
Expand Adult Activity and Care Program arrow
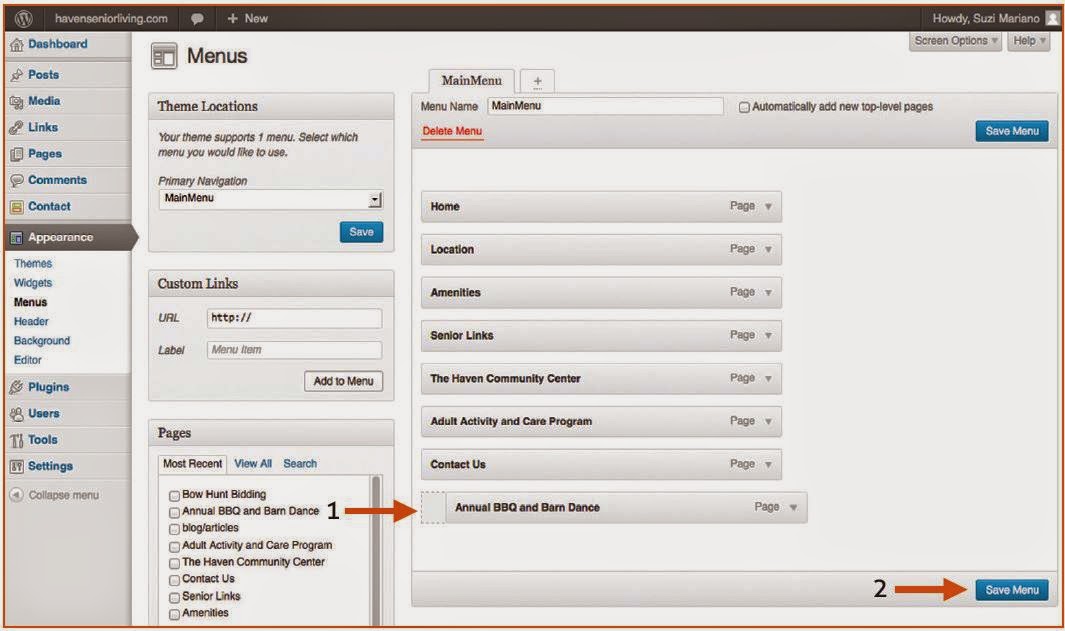(x=768, y=422)
